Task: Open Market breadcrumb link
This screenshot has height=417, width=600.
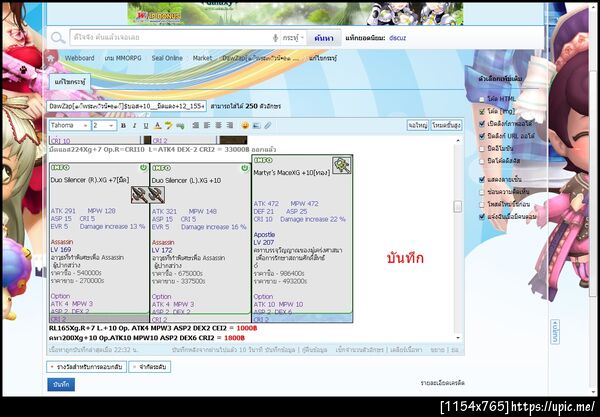Action: pyautogui.click(x=202, y=58)
